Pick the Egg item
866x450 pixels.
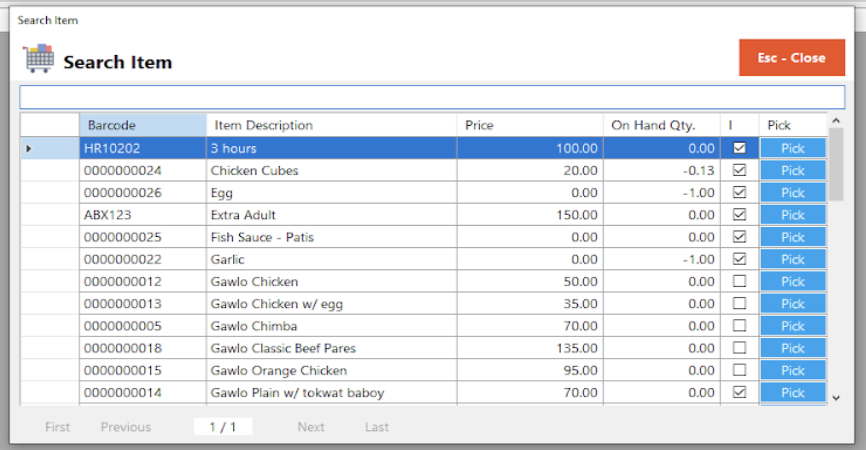(792, 193)
